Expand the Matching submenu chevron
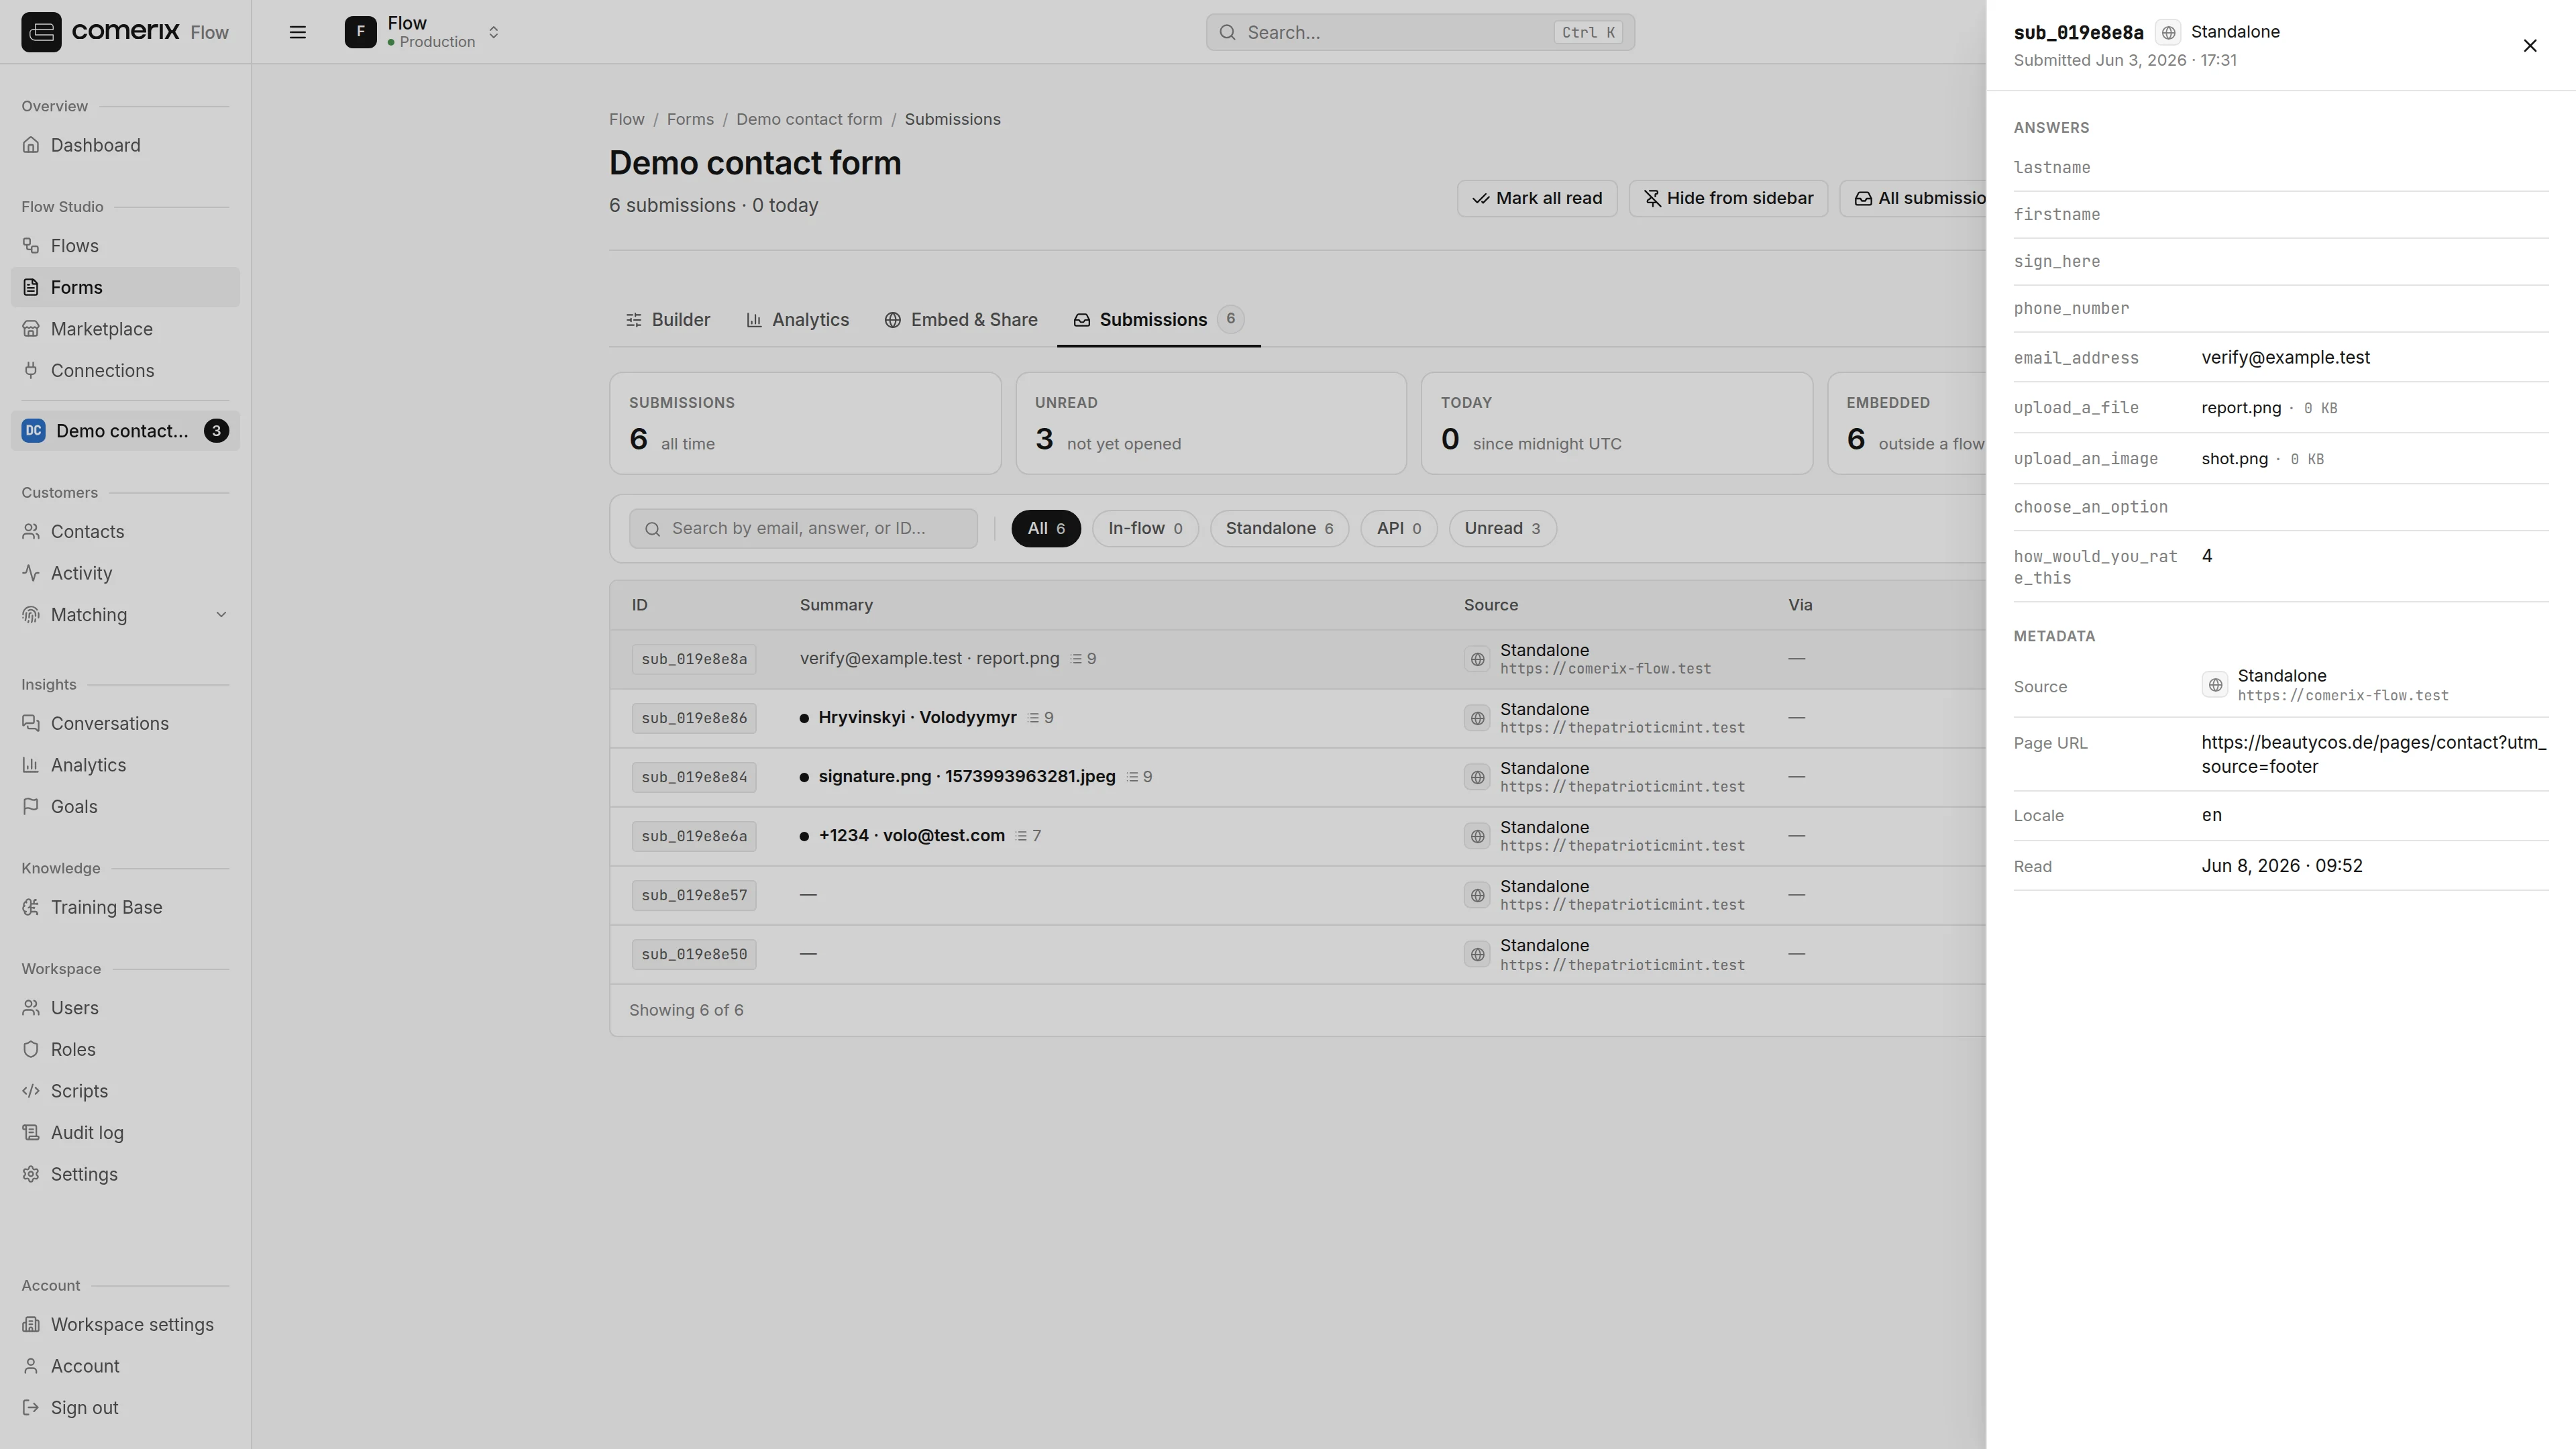 coord(221,615)
